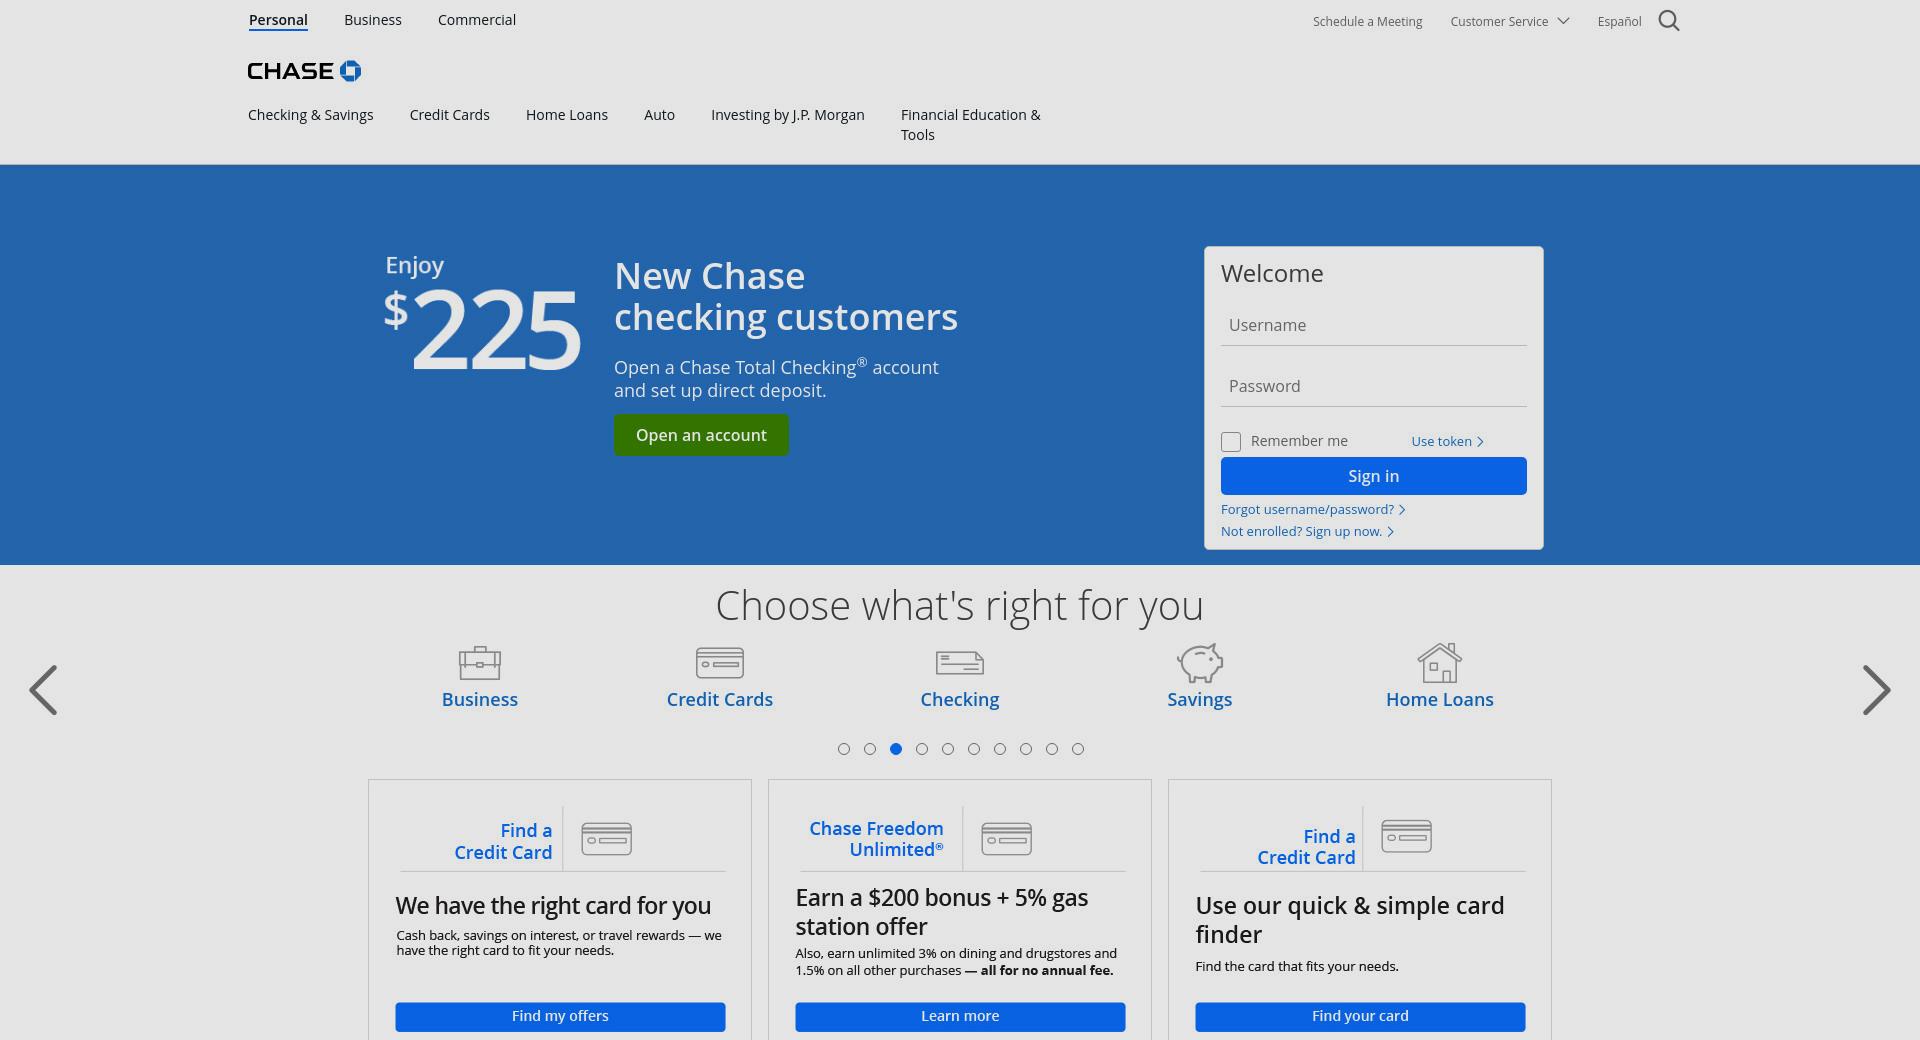Select the sixth carousel page dot
This screenshot has height=1040, width=1920.
(974, 749)
